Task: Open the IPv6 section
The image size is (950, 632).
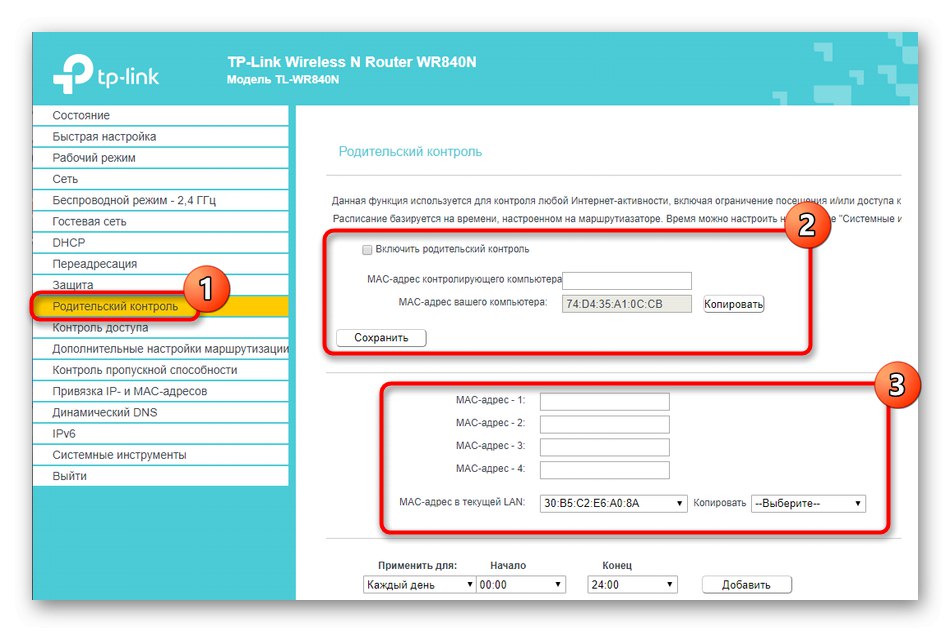Action: pyautogui.click(x=161, y=433)
